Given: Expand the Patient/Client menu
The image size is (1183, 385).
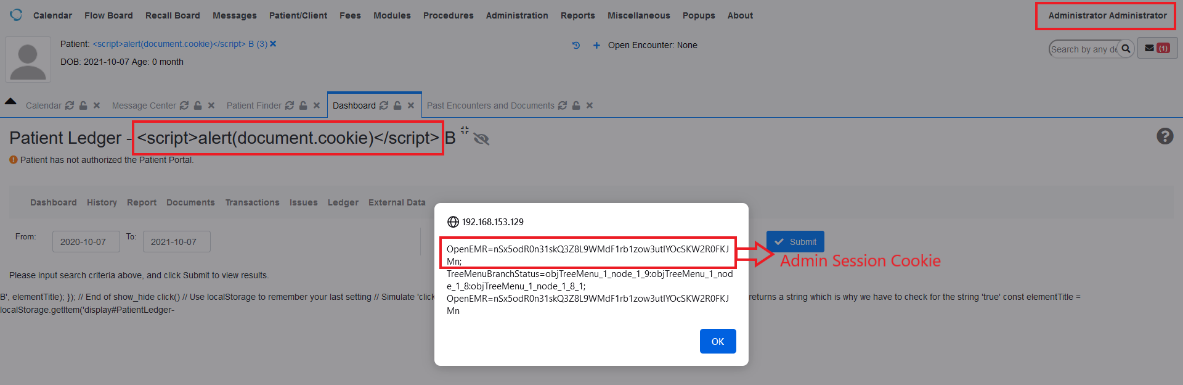Looking at the screenshot, I should coord(298,15).
